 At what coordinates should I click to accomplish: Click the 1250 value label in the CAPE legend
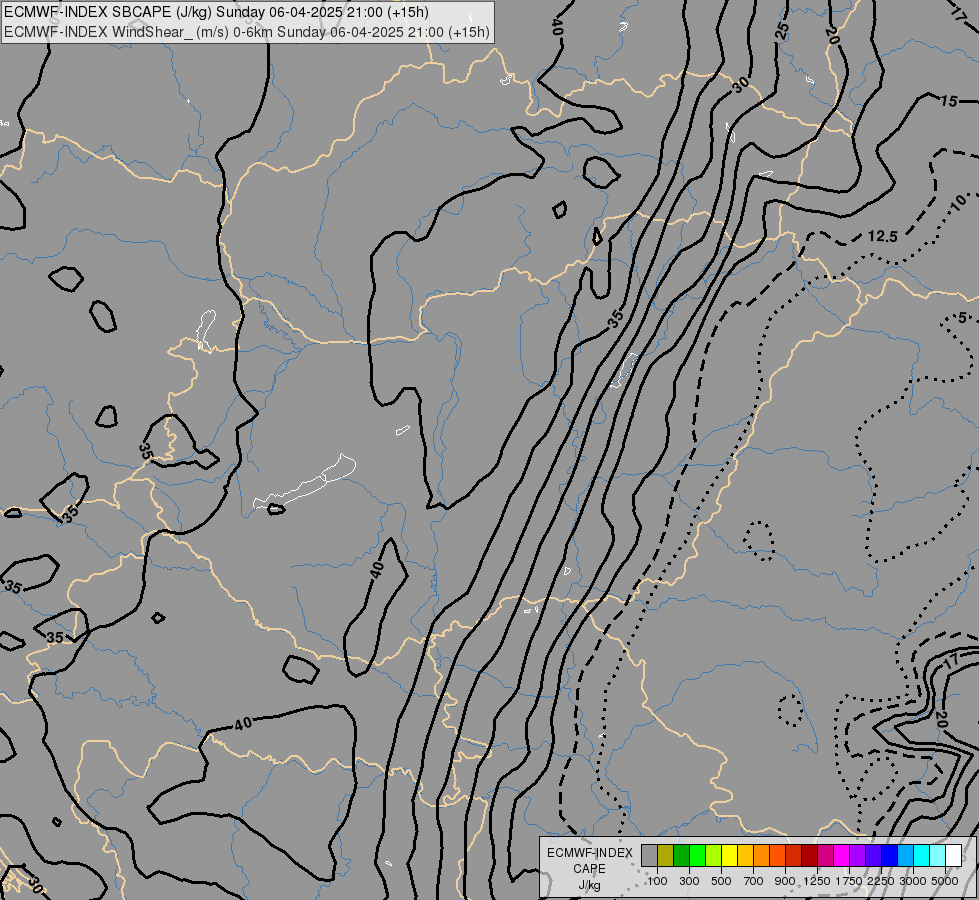pyautogui.click(x=817, y=881)
